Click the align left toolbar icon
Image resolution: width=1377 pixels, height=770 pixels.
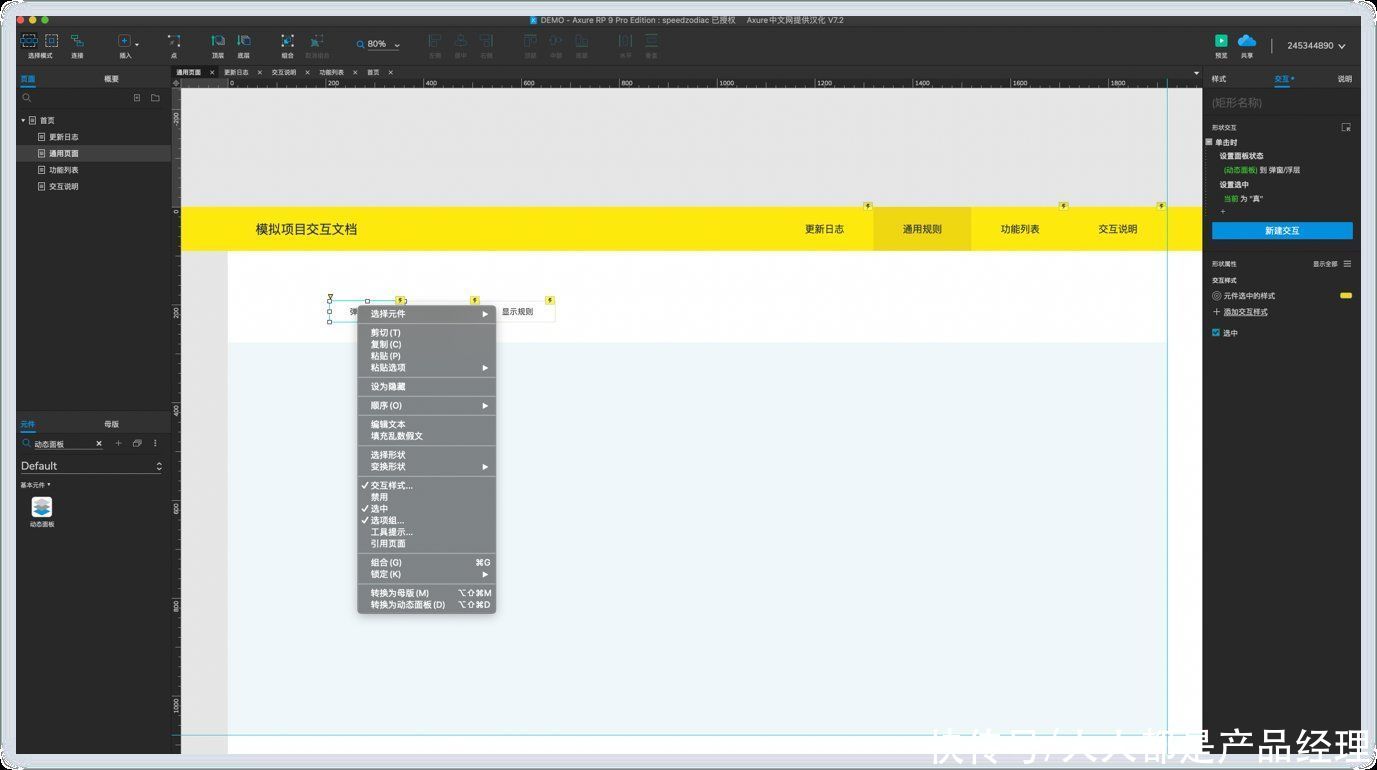pyautogui.click(x=435, y=41)
